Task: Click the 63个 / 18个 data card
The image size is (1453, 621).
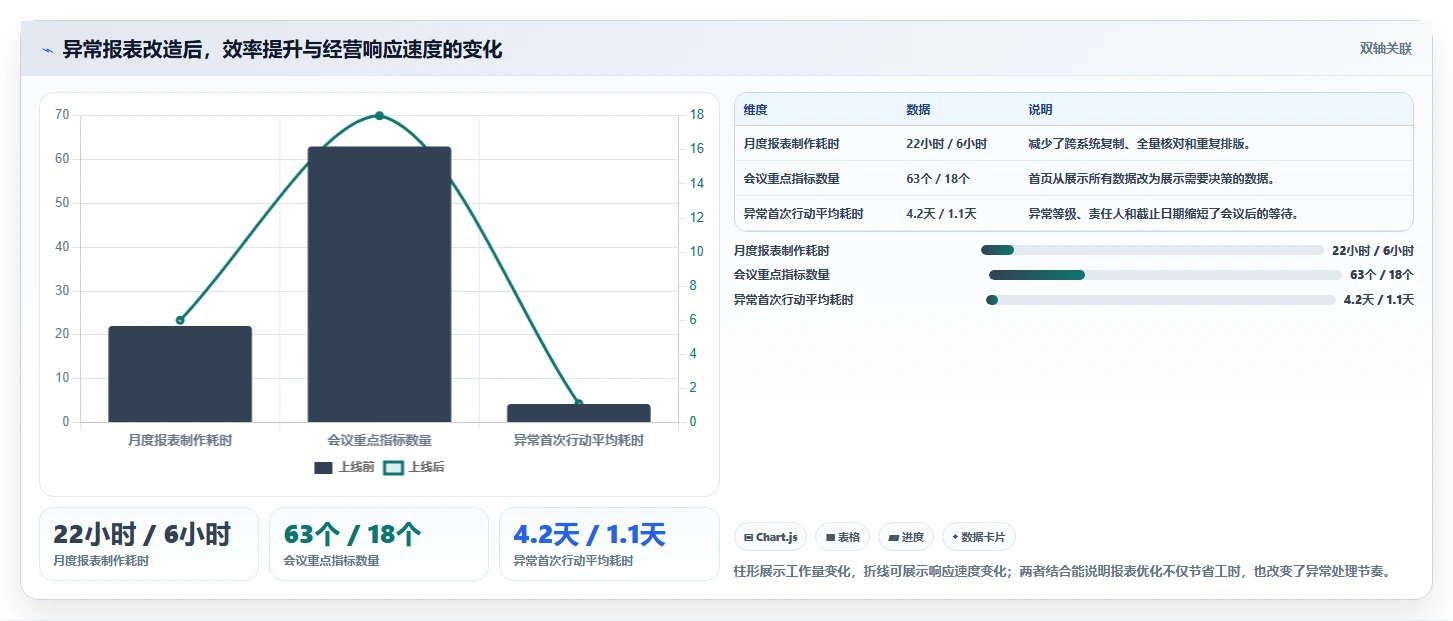Action: coord(379,544)
